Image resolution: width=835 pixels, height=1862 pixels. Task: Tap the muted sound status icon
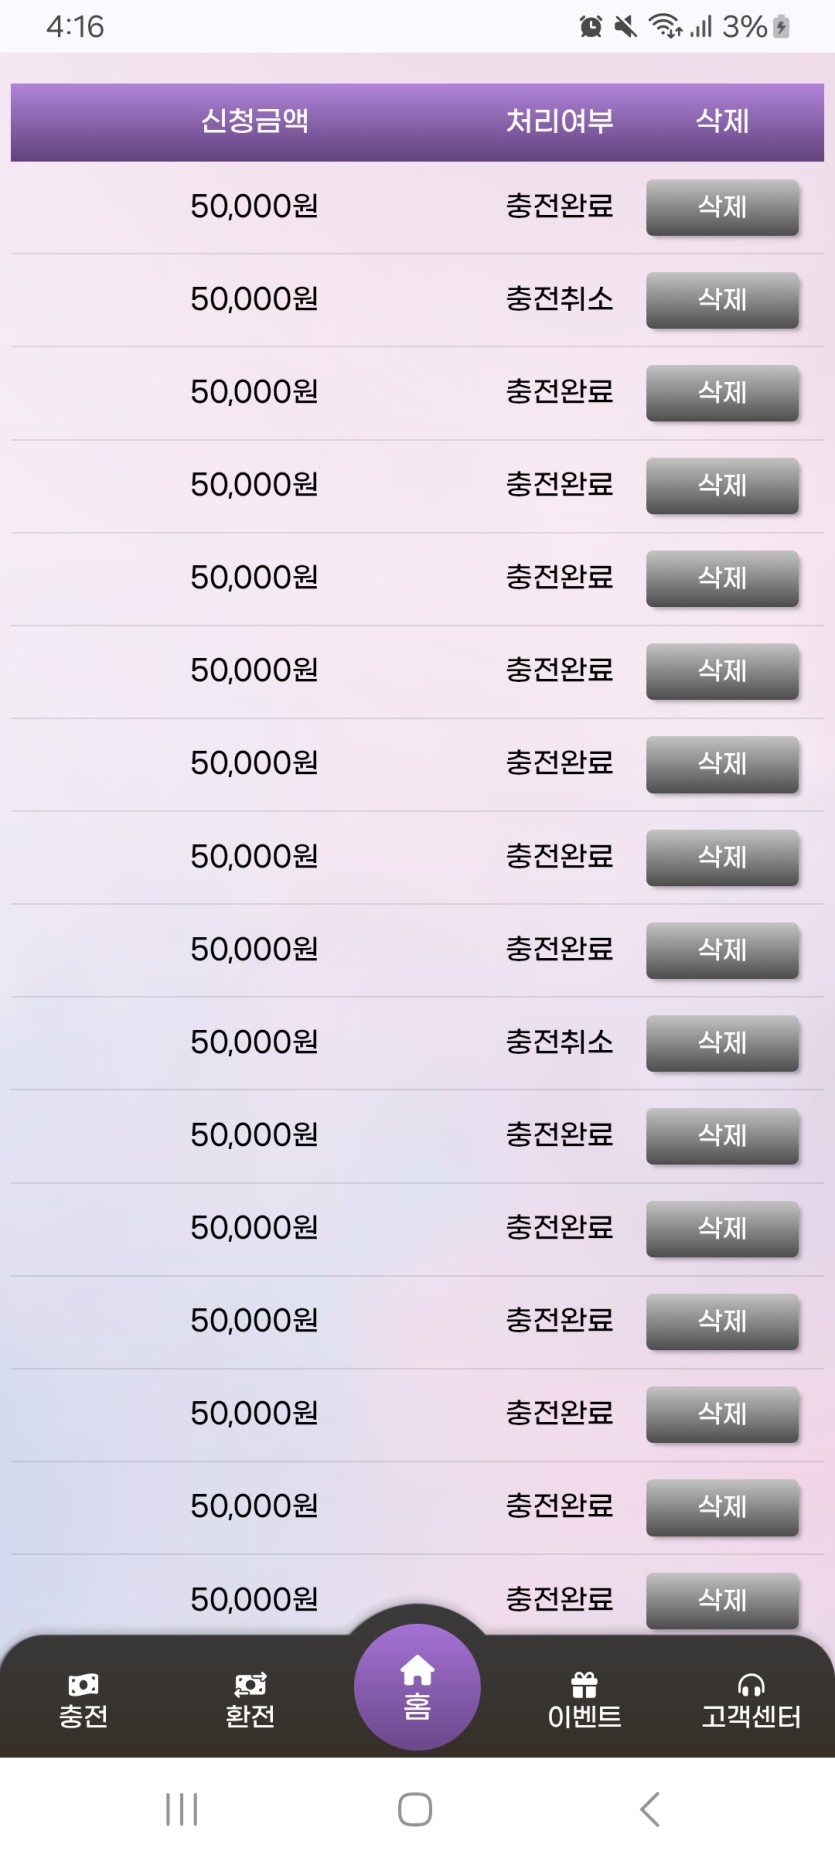click(626, 27)
